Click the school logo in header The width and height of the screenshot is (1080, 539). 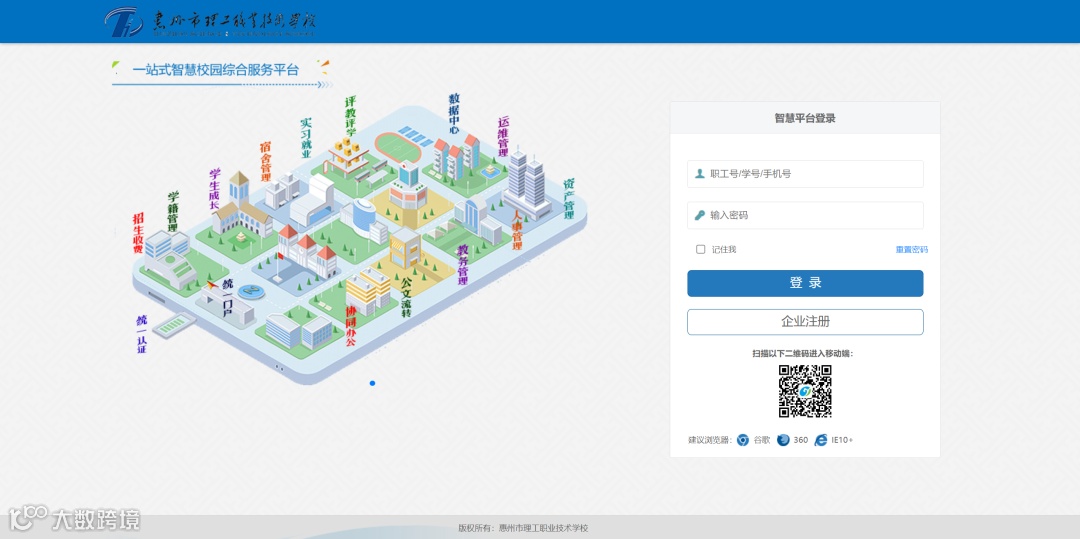click(x=211, y=22)
